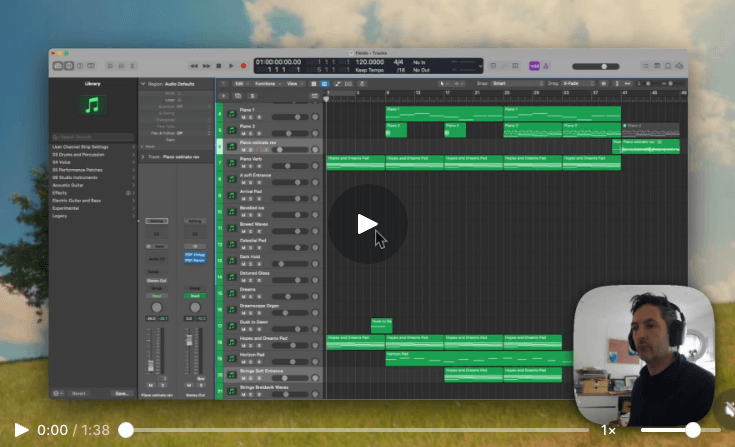Expand the Track Piano ostinato rev section
The image size is (735, 447).
(x=143, y=157)
